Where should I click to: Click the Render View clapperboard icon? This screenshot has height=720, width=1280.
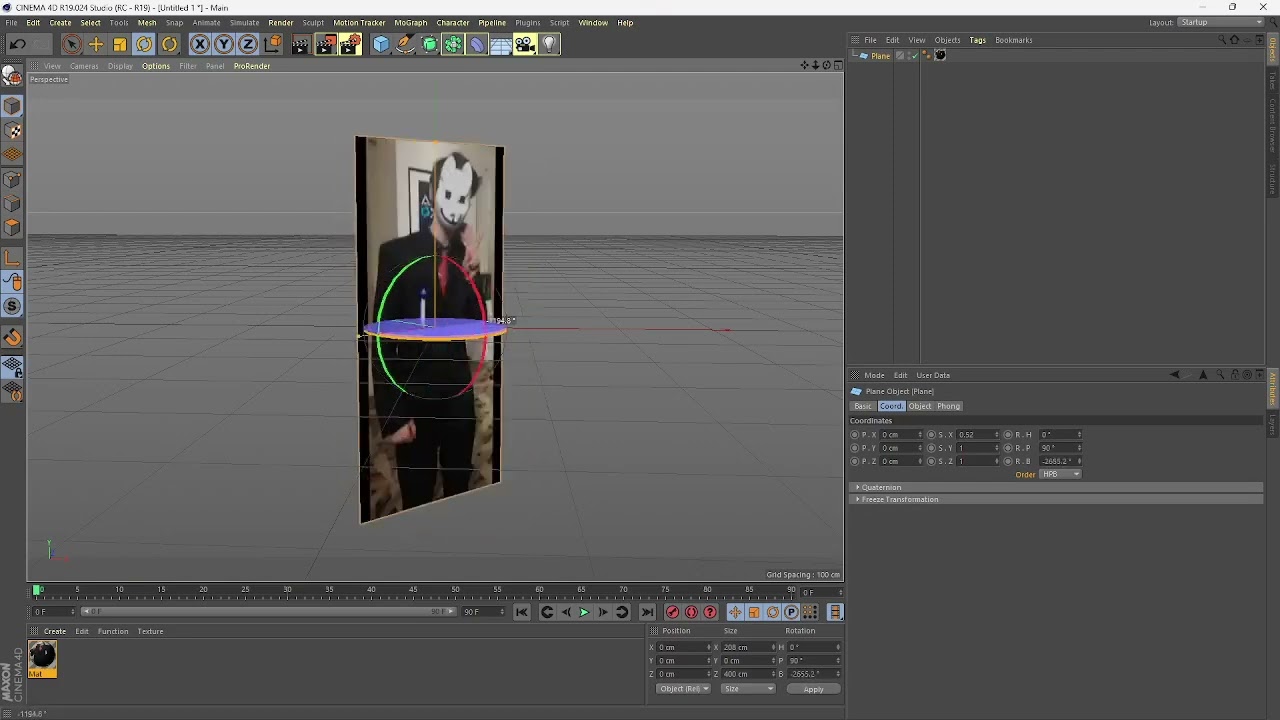(x=300, y=44)
